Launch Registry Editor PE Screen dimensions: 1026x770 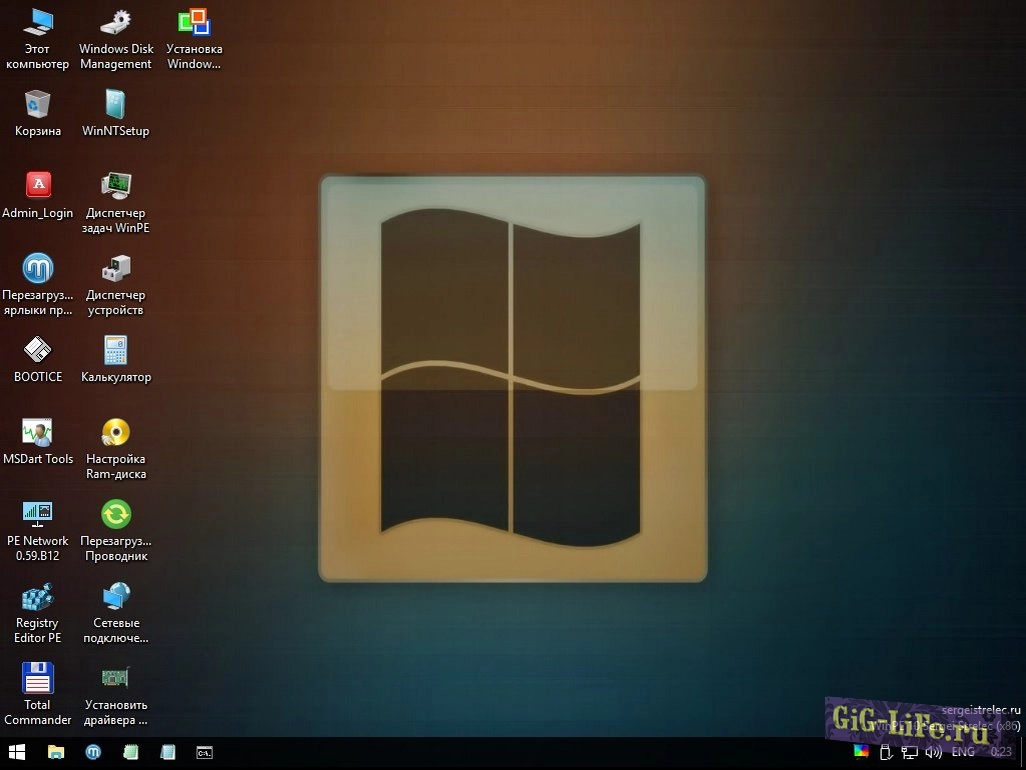click(38, 597)
